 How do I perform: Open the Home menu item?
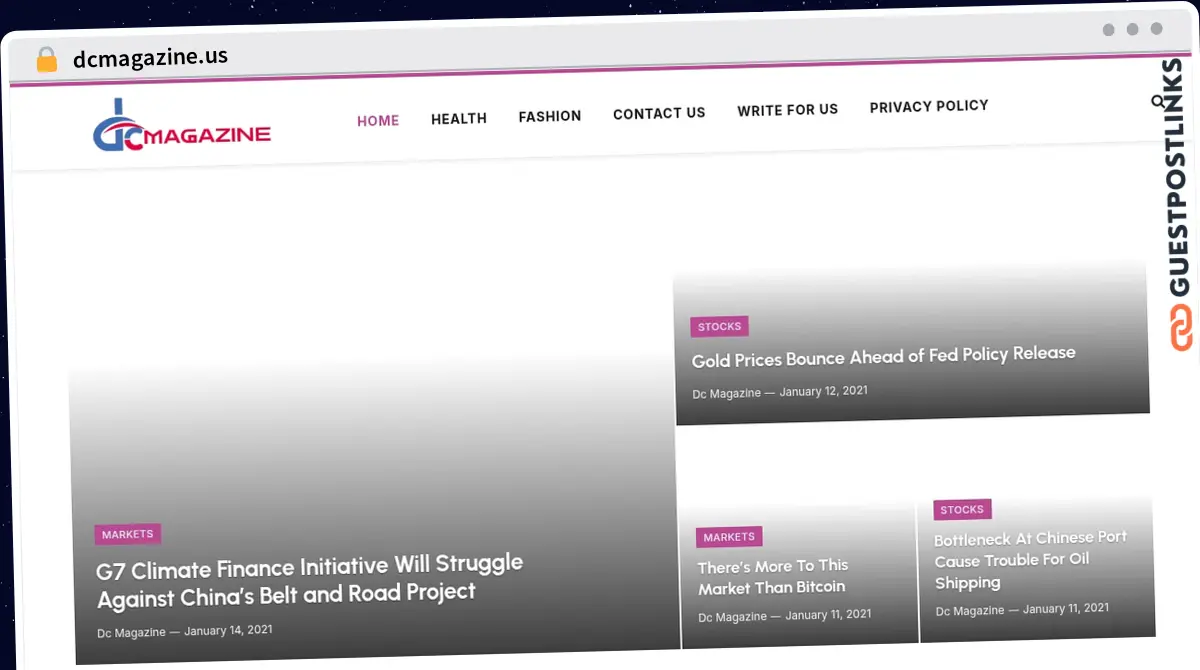pyautogui.click(x=378, y=121)
